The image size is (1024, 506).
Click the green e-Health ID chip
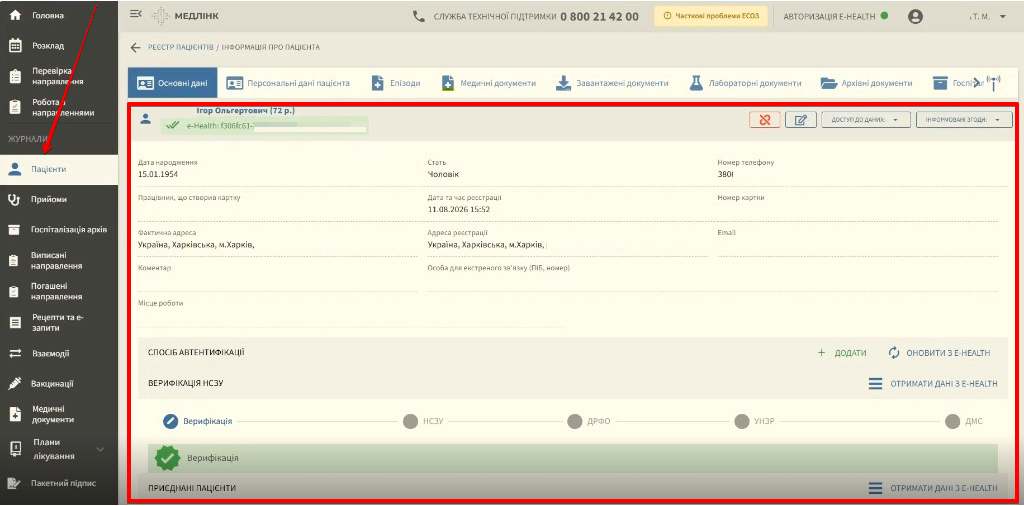tap(264, 125)
